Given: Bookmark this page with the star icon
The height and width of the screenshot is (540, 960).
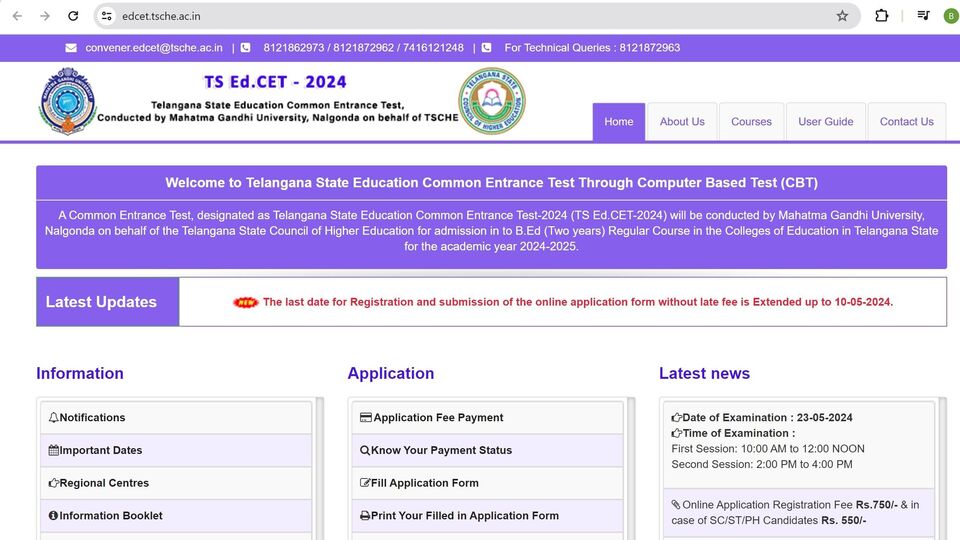Looking at the screenshot, I should pos(842,16).
